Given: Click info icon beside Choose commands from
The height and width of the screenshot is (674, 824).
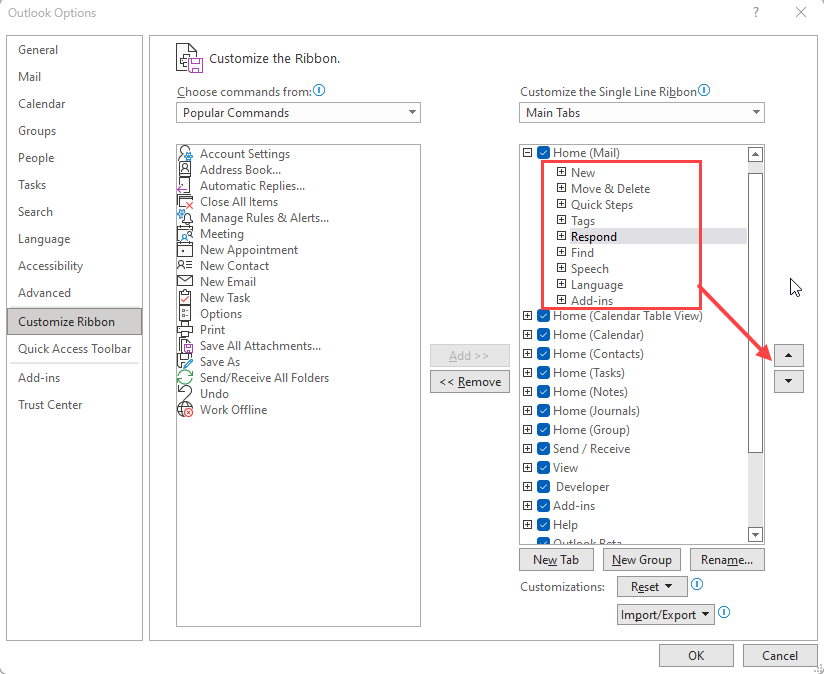Looking at the screenshot, I should click(319, 90).
